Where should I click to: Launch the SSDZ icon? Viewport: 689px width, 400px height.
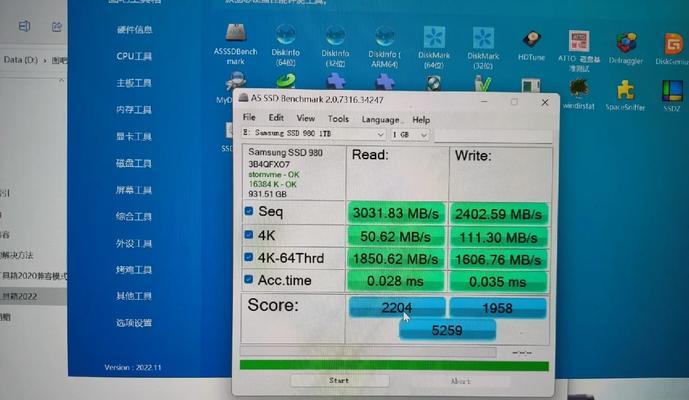click(x=672, y=91)
